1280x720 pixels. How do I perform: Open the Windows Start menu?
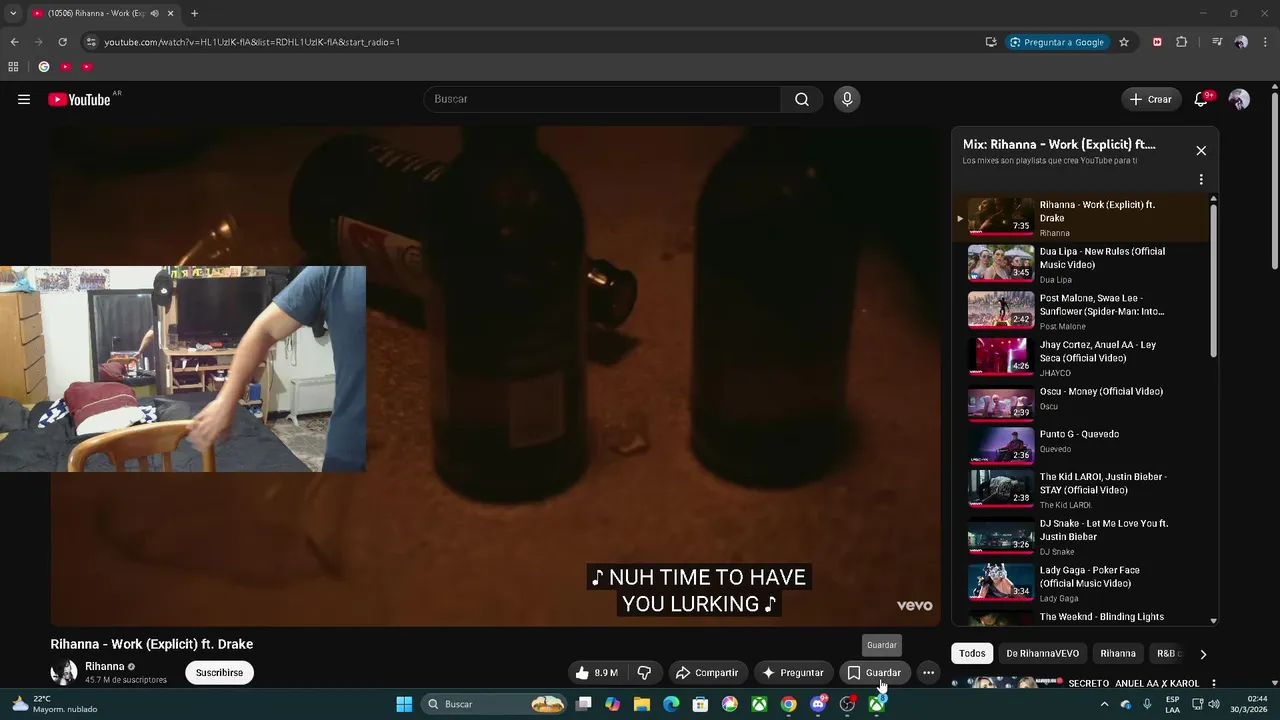coord(404,704)
